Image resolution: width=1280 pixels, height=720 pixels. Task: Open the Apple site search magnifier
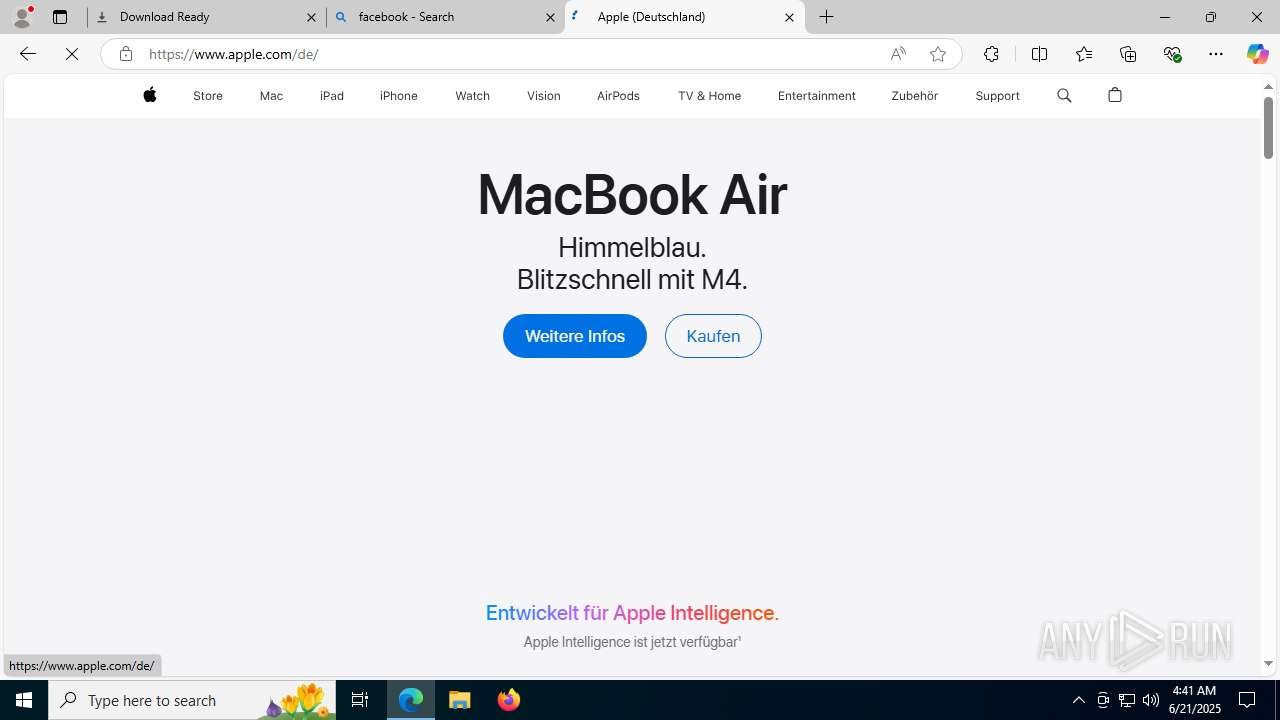coord(1064,95)
